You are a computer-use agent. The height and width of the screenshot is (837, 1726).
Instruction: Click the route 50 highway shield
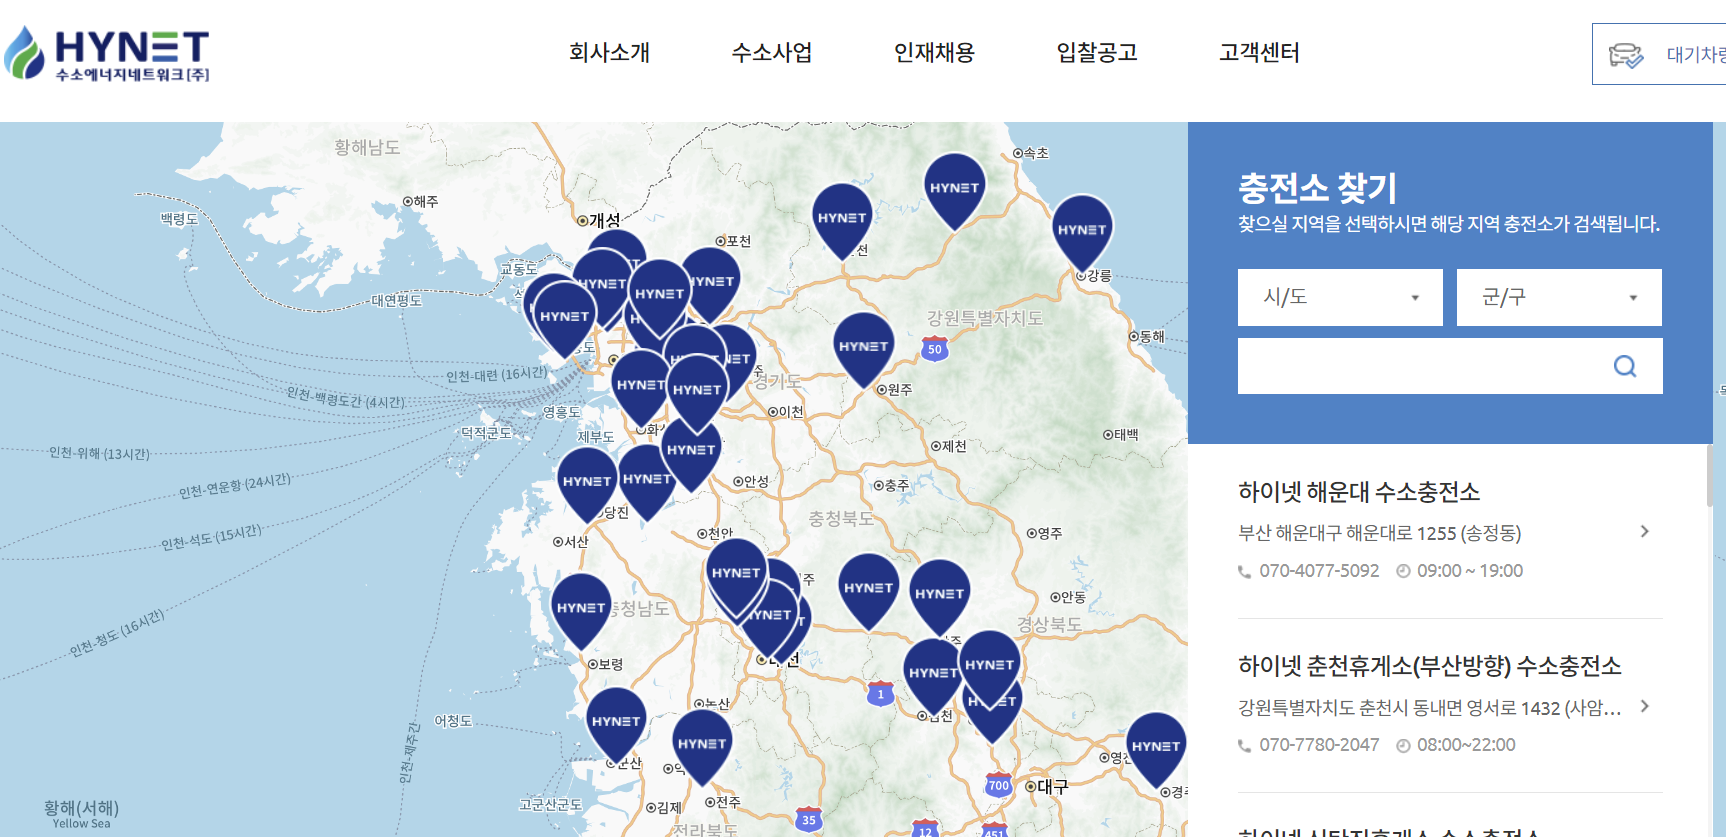click(935, 349)
